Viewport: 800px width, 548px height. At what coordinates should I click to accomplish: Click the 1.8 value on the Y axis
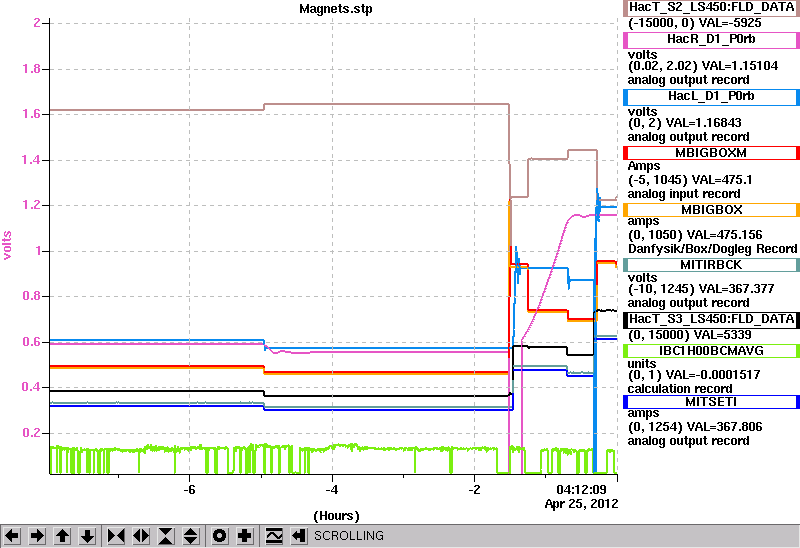pos(31,69)
